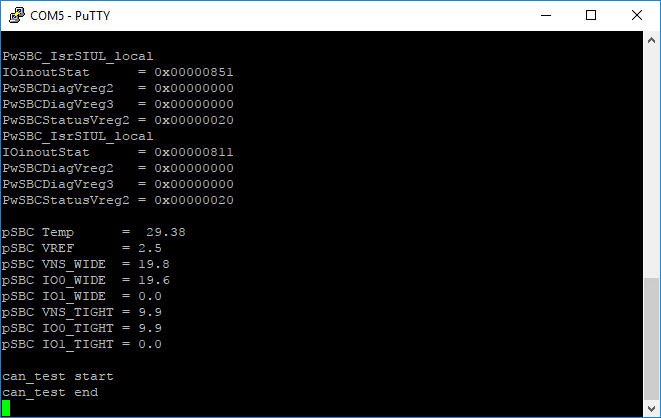661x418 pixels.
Task: Click the green terminal cursor block
Action: click(x=6, y=408)
